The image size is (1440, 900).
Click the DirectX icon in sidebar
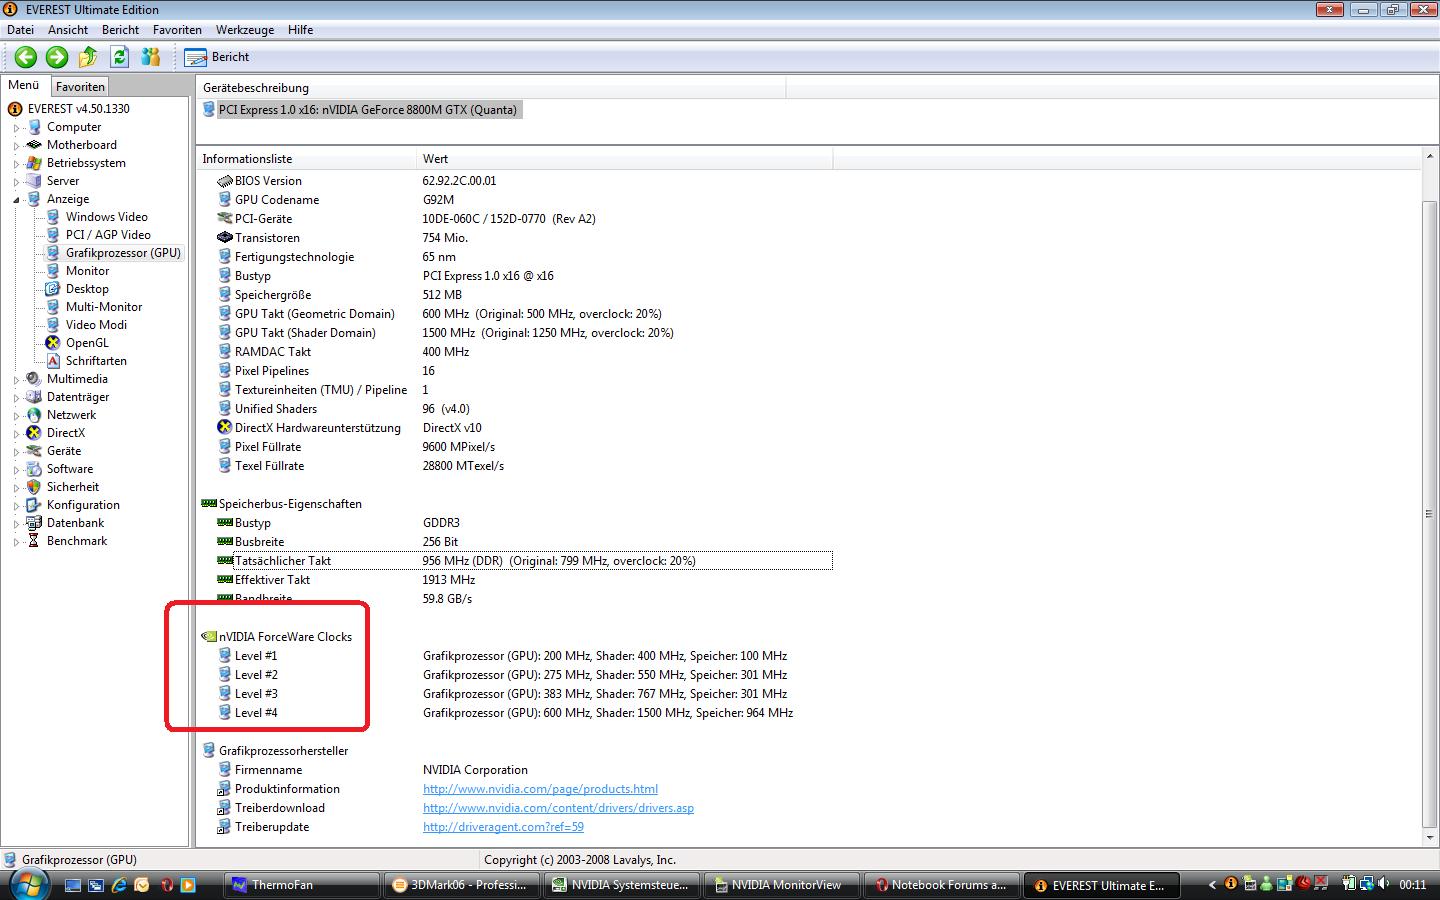tap(34, 433)
